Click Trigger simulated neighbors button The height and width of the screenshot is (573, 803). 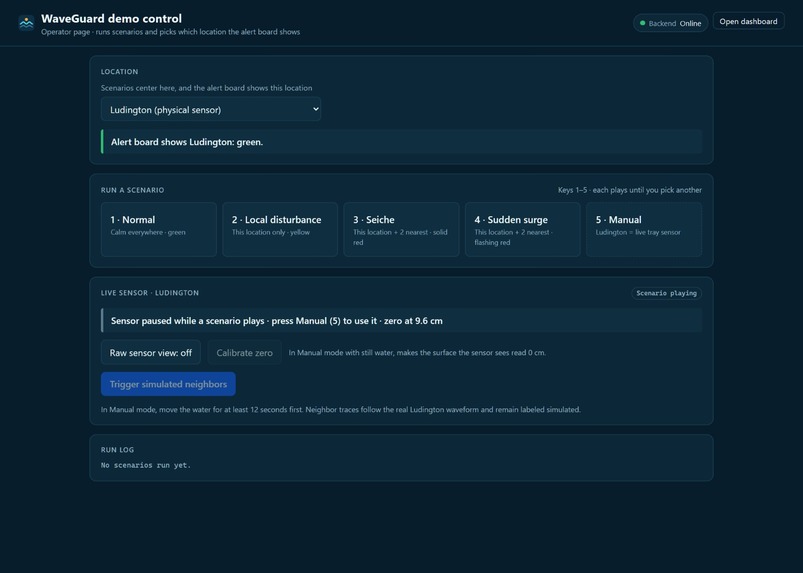[x=168, y=384]
